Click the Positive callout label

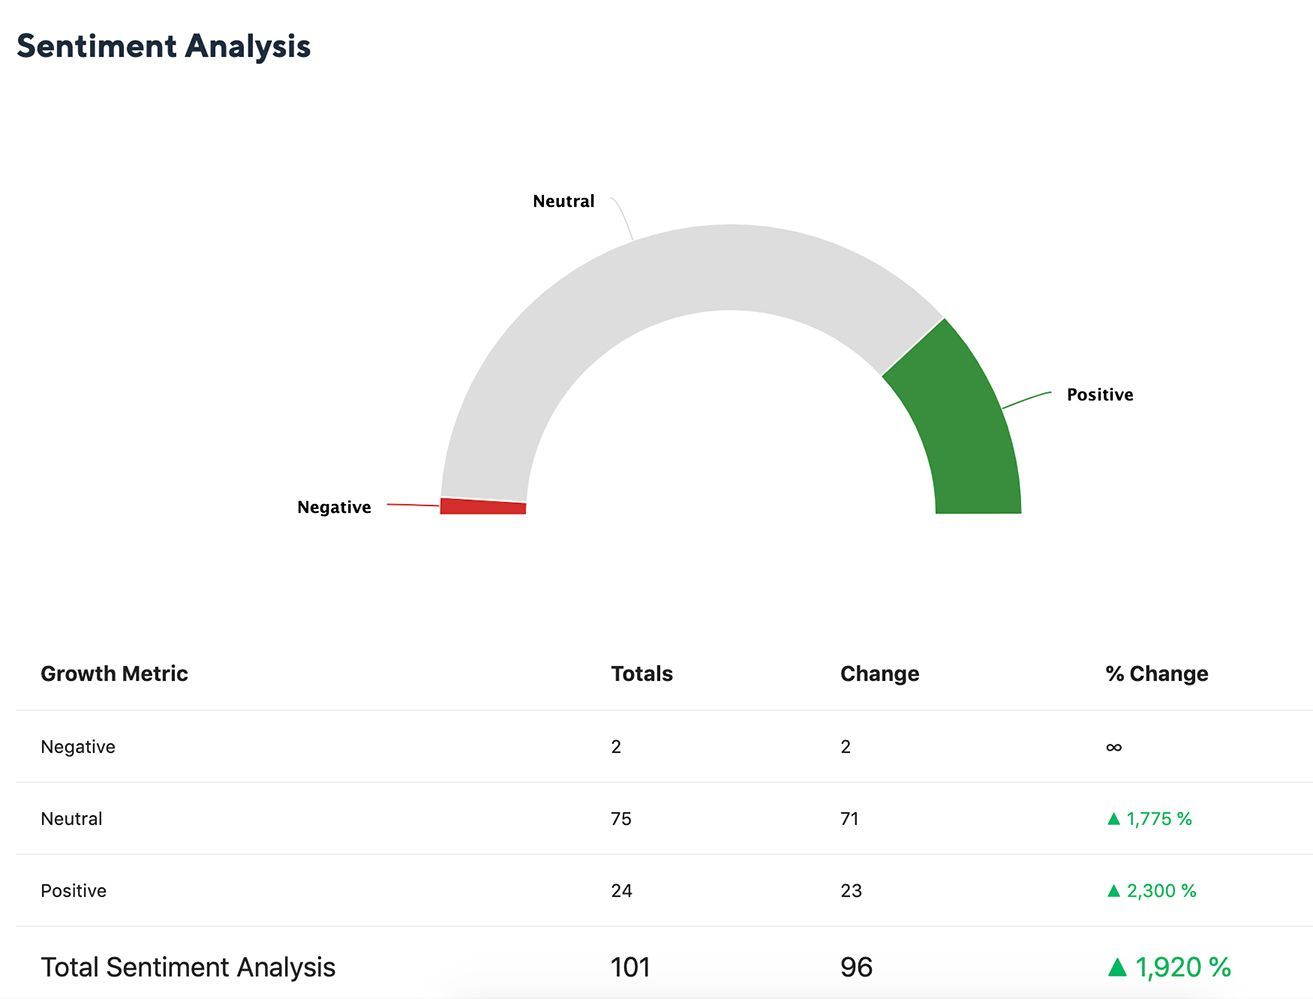pos(1099,394)
